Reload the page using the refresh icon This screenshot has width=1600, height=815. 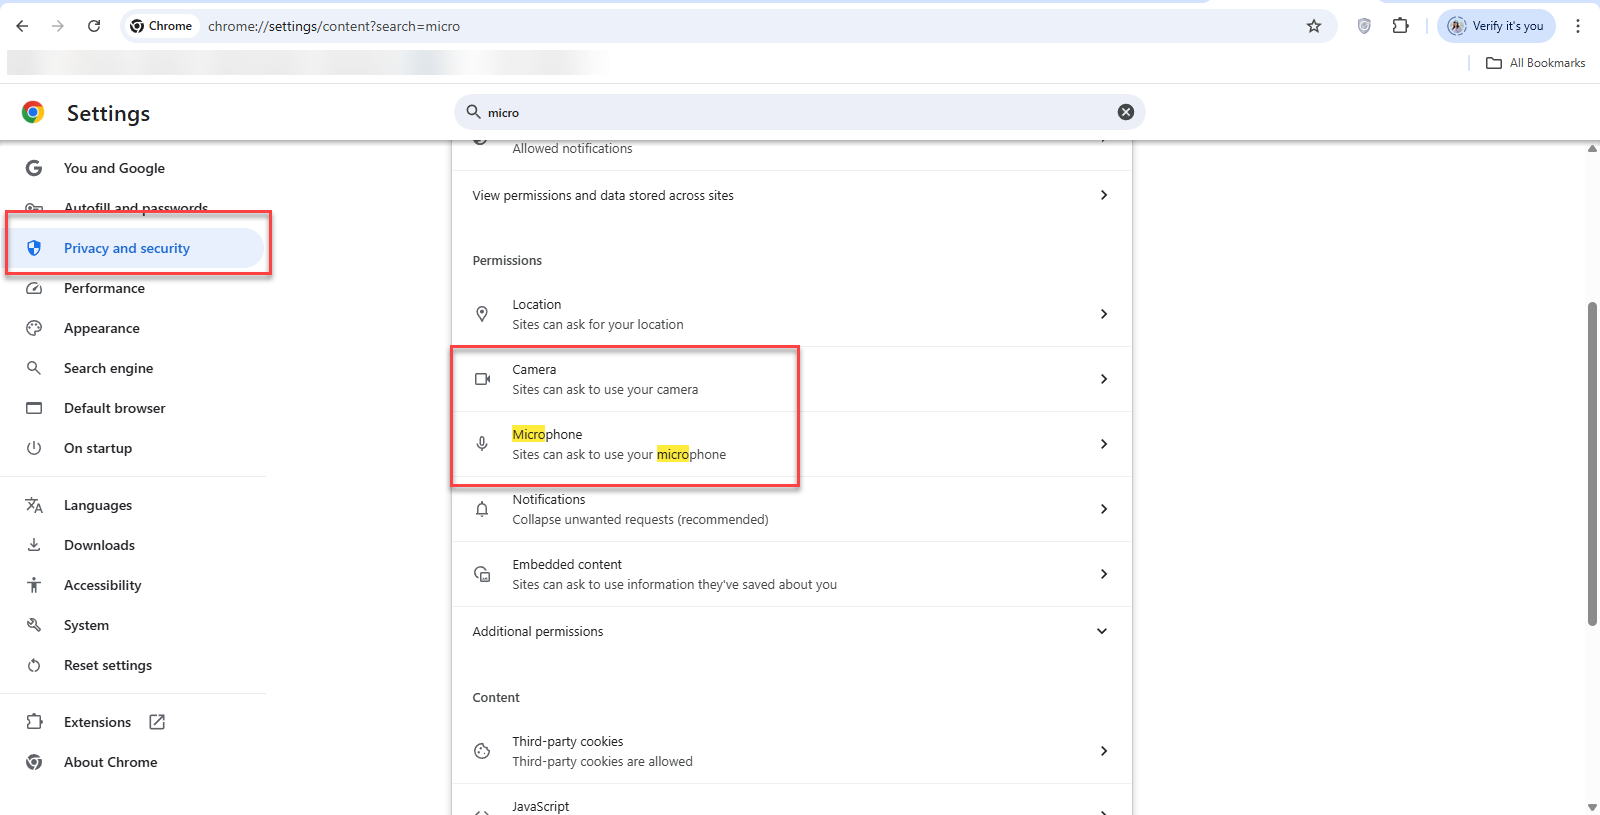(x=94, y=26)
